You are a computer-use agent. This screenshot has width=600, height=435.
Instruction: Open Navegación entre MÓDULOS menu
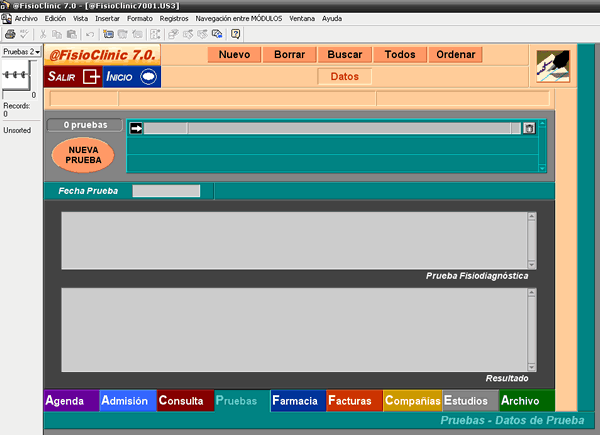tap(239, 18)
